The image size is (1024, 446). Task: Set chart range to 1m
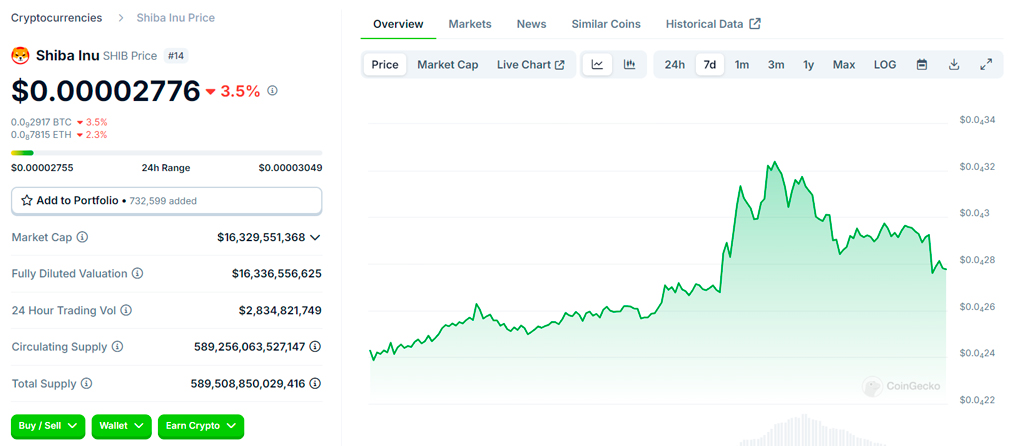(742, 65)
